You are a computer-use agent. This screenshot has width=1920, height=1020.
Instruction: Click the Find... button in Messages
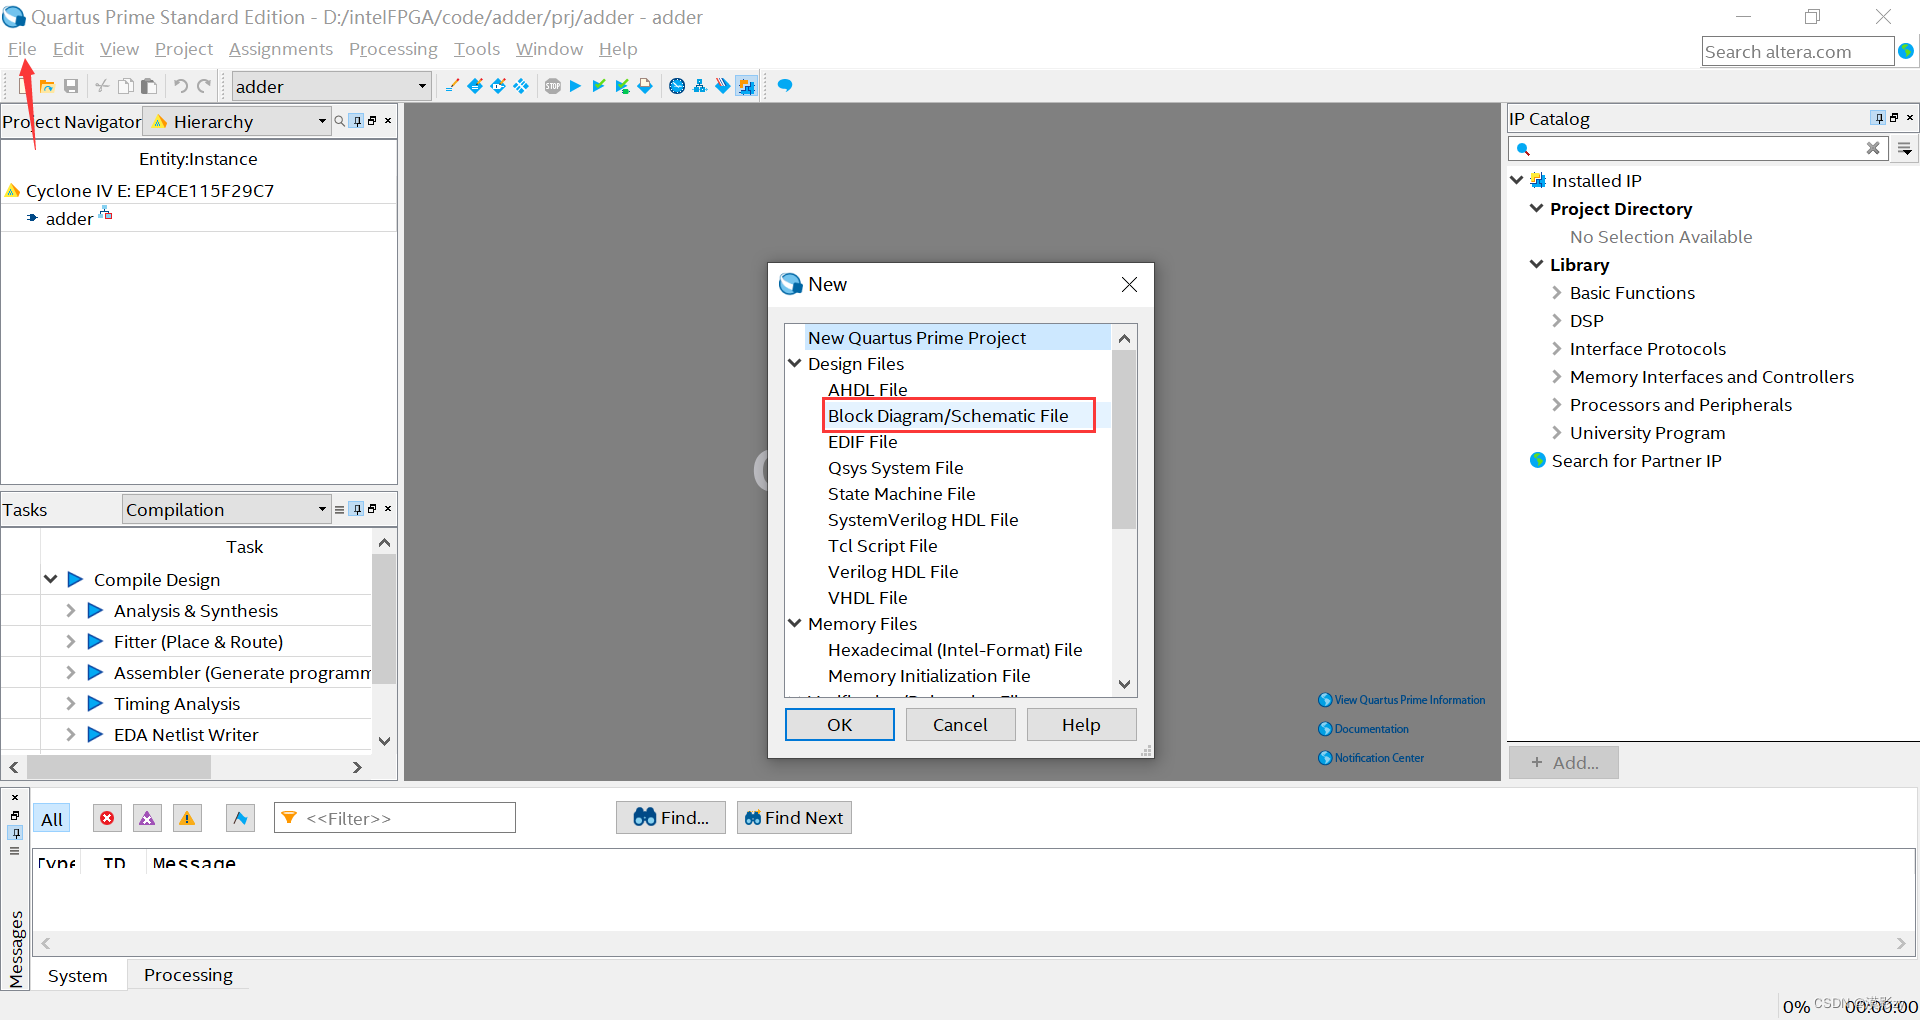[x=671, y=818]
